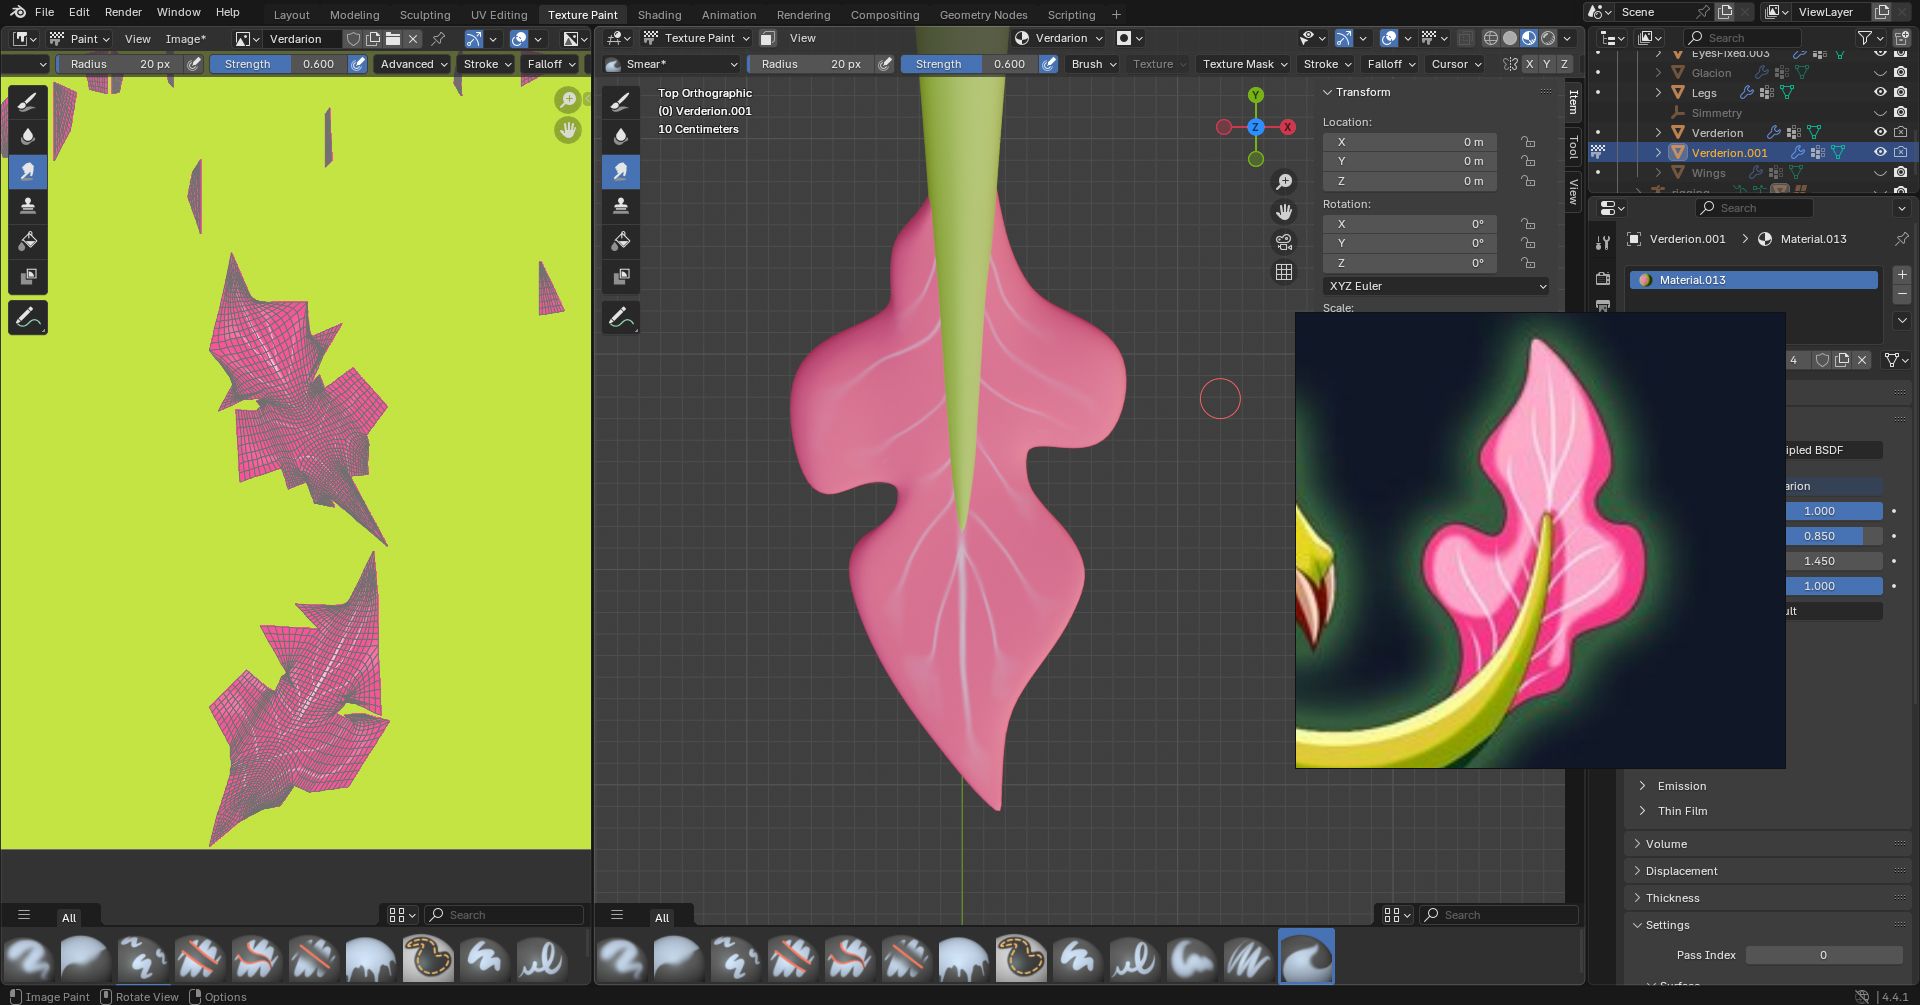This screenshot has height=1005, width=1920.
Task: Adjust the Radius slider in the image editor
Action: 119,64
